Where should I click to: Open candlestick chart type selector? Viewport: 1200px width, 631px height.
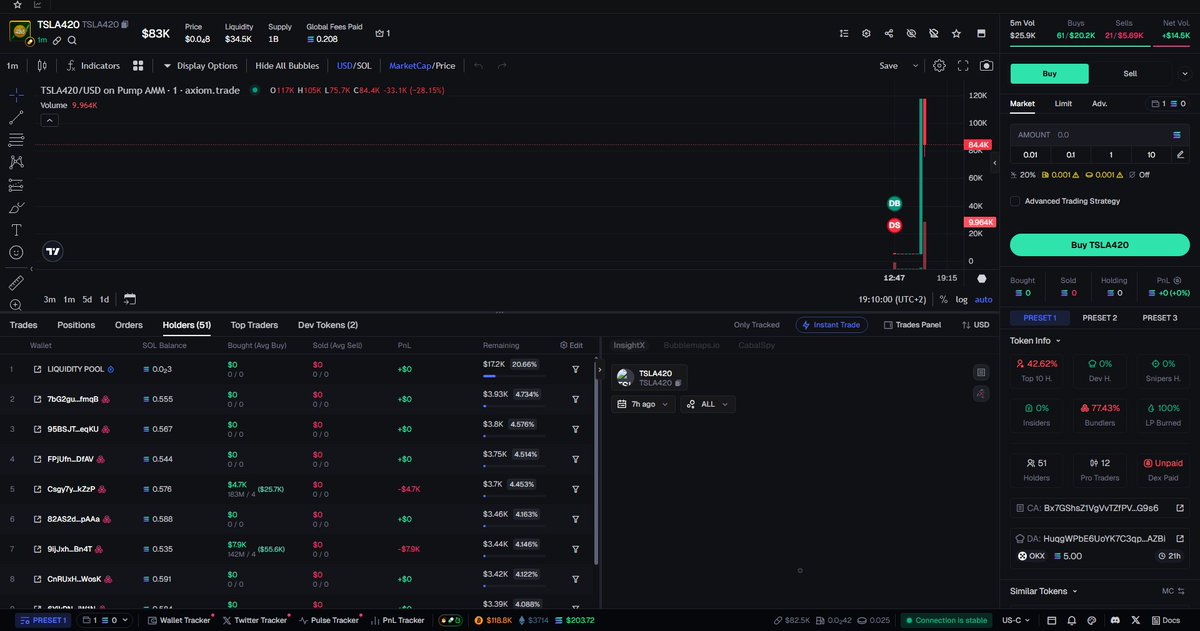[41, 66]
